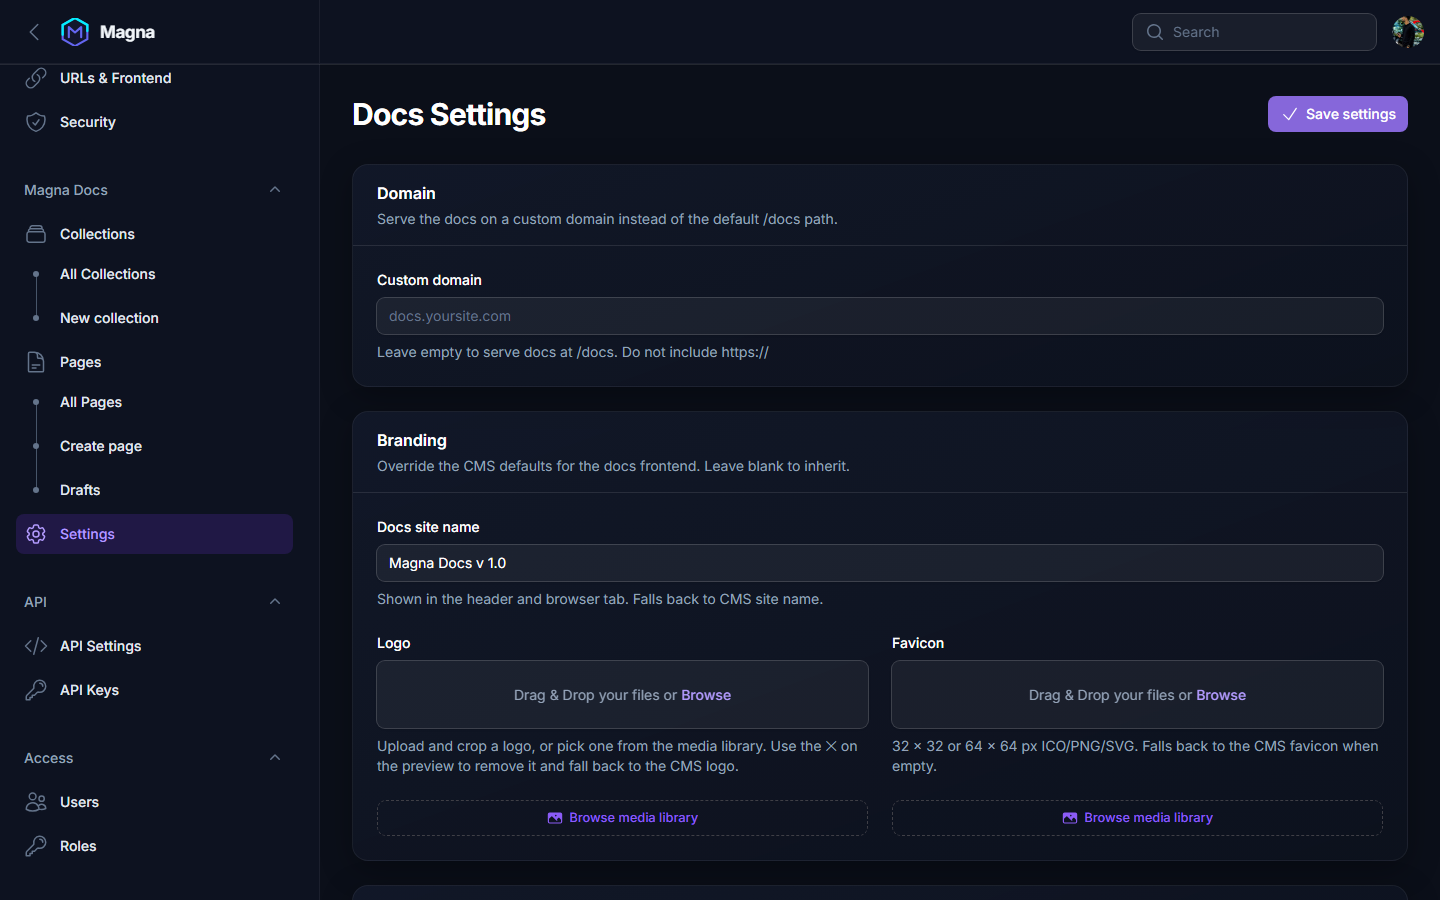Click Browse link in Favicon drop zone
1440x900 pixels.
coord(1221,695)
